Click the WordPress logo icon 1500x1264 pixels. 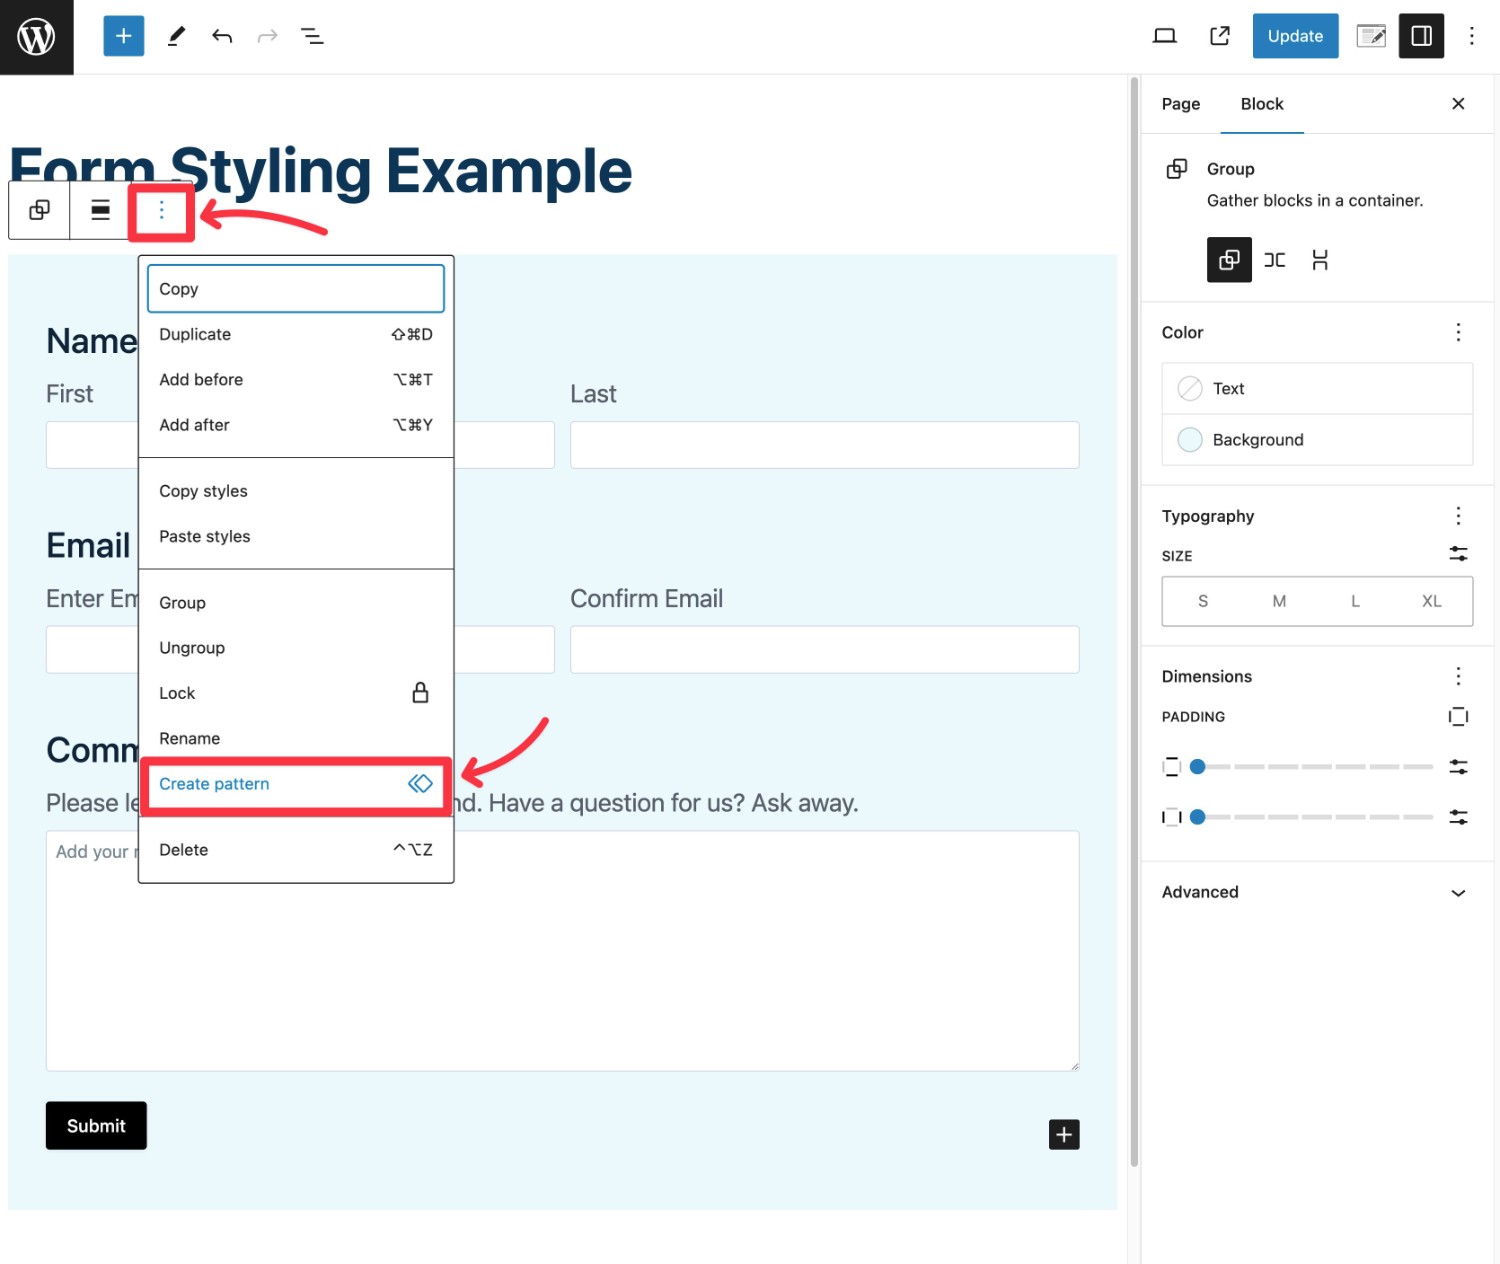[36, 36]
